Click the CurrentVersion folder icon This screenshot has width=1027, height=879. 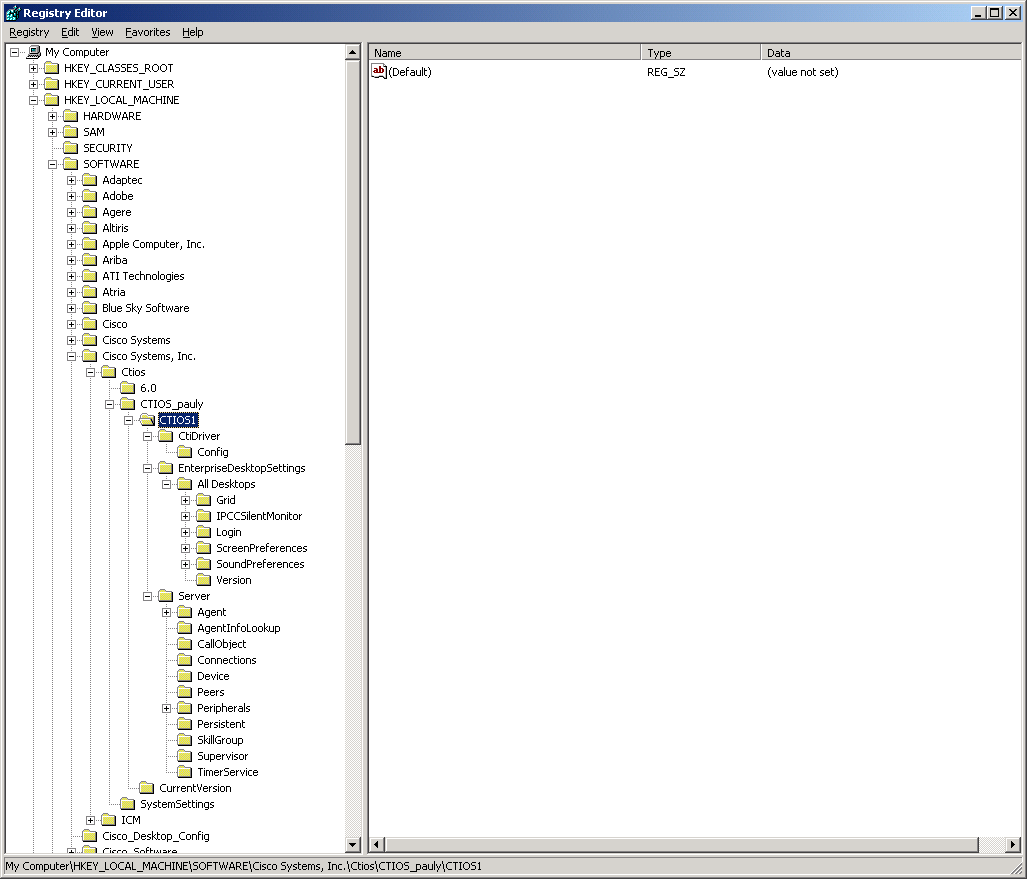pos(147,789)
